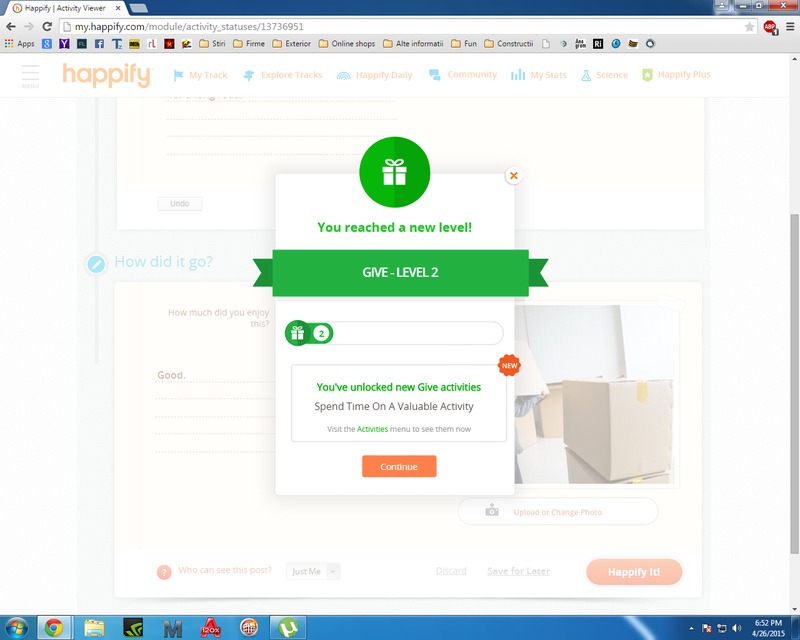Open Chrome from the taskbar
This screenshot has width=800, height=640.
[x=54, y=628]
